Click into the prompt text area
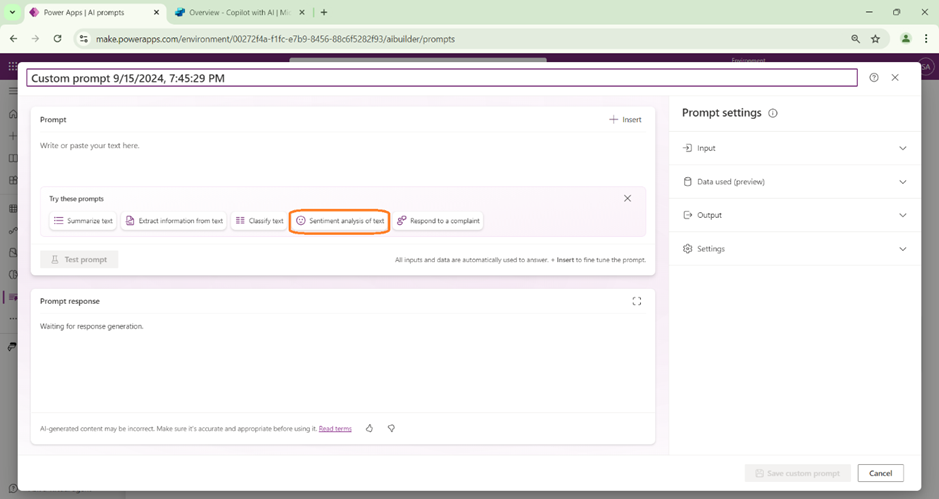Image resolution: width=939 pixels, height=499 pixels. 340,160
